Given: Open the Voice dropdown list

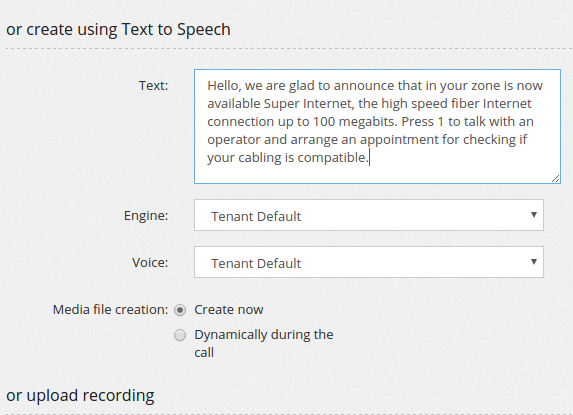Looking at the screenshot, I should click(369, 262).
